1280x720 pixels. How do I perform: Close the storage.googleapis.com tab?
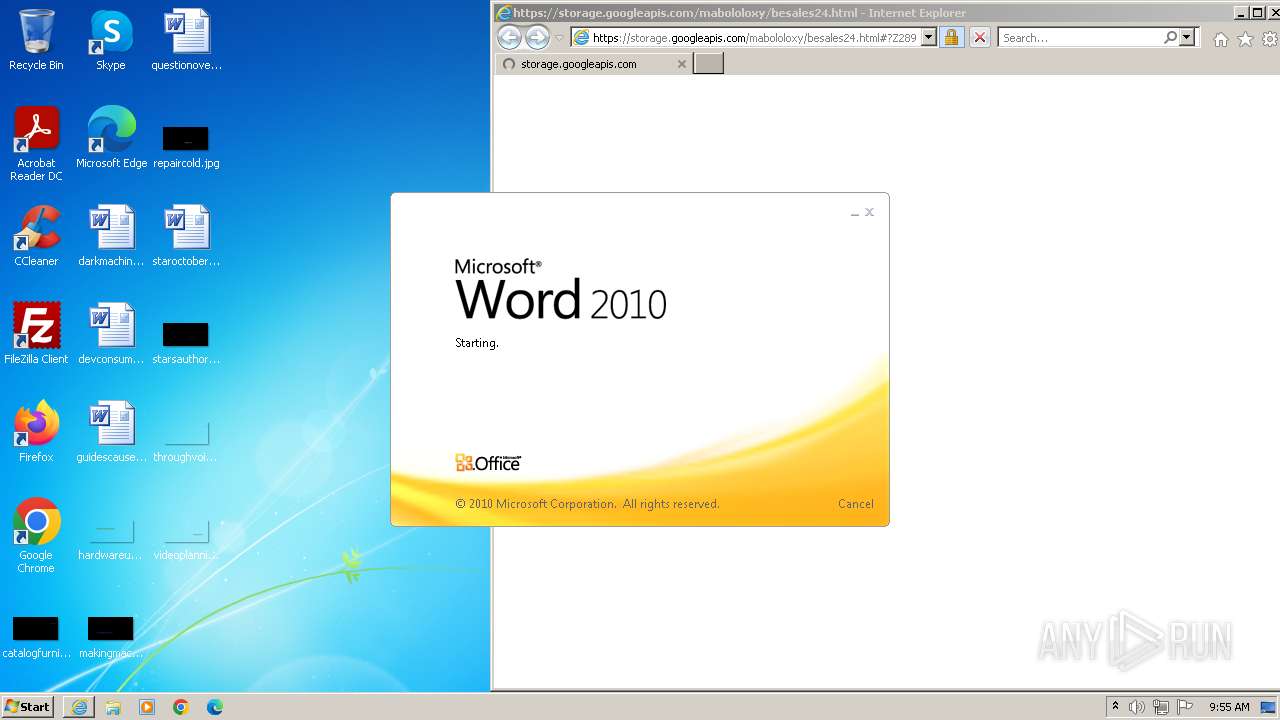coord(682,64)
